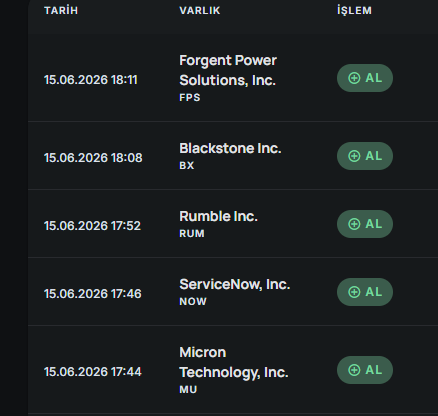The image size is (438, 416).
Task: Click the plus icon in Micron's AL badge
Action: [354, 370]
